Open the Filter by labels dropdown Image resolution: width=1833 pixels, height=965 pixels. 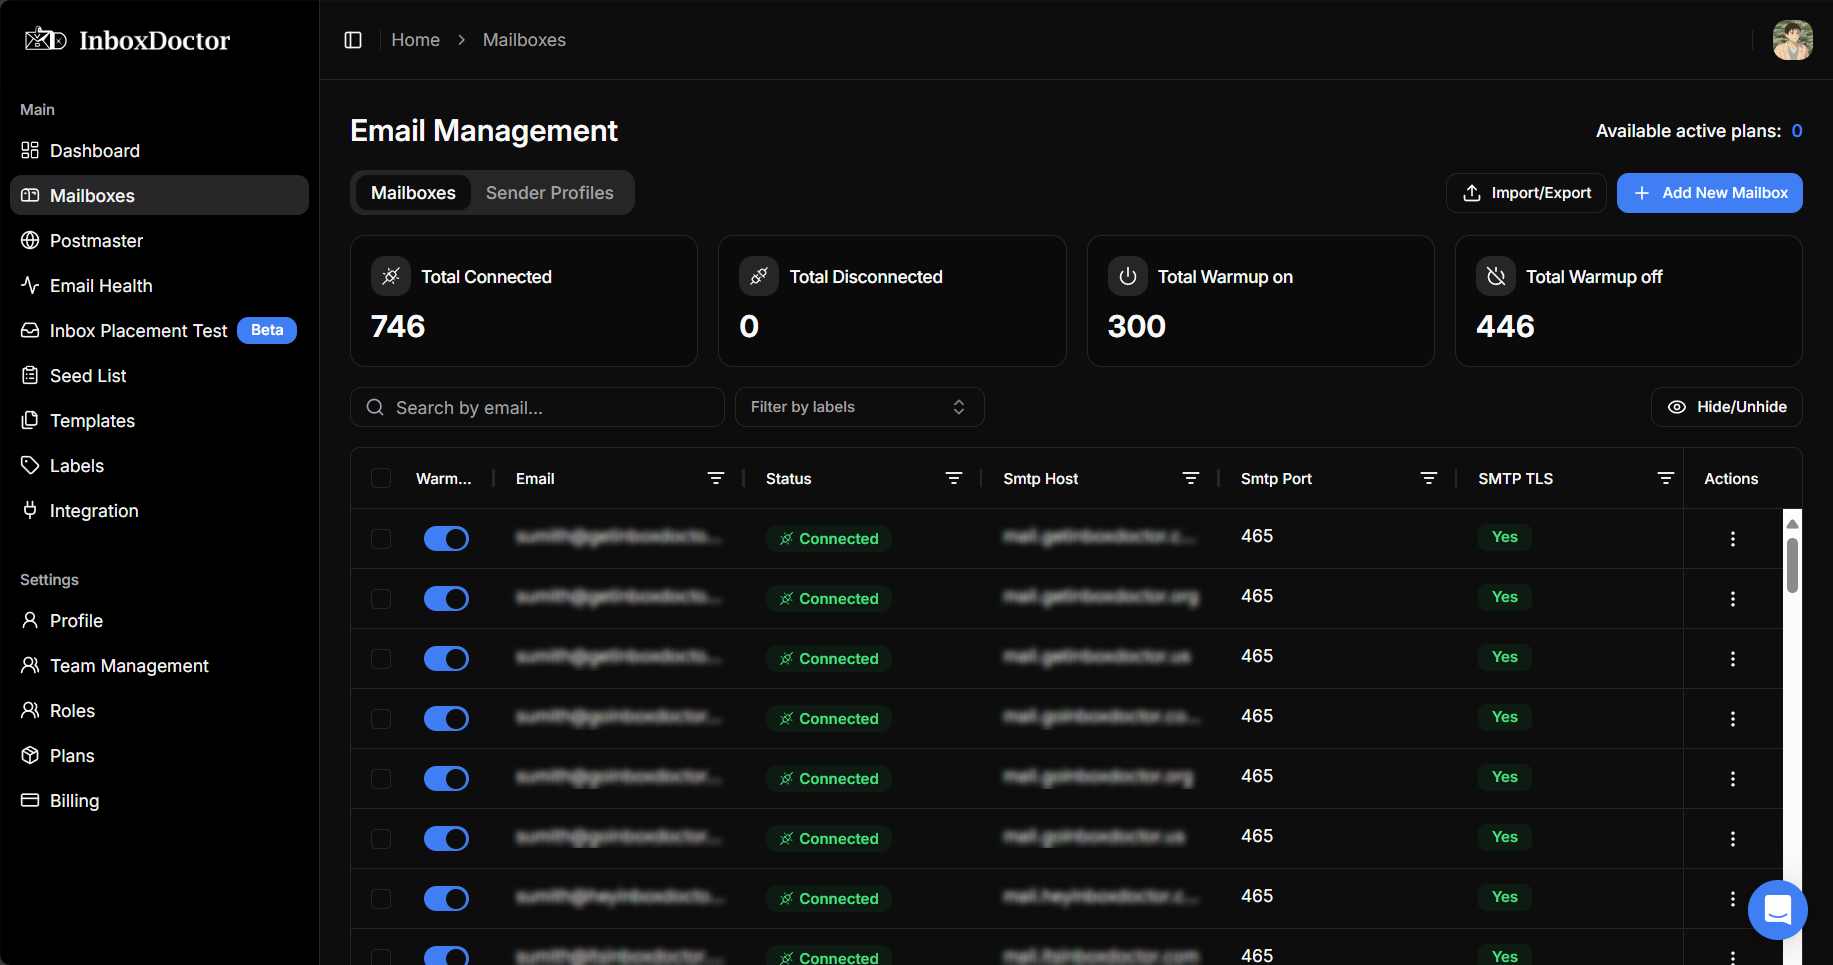(x=858, y=407)
